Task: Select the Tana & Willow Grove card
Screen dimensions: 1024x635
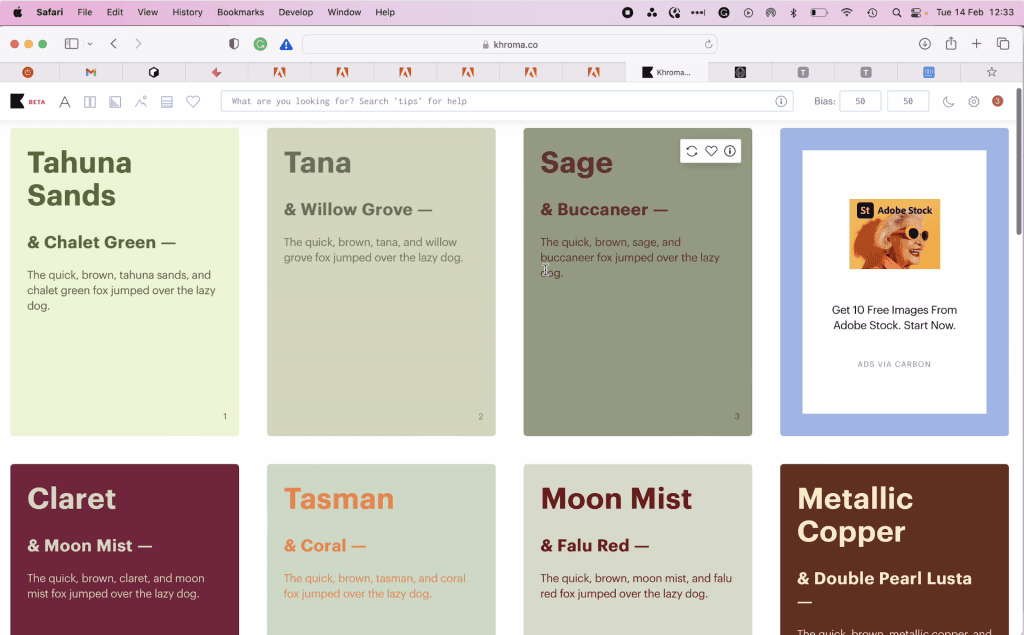Action: 381,282
